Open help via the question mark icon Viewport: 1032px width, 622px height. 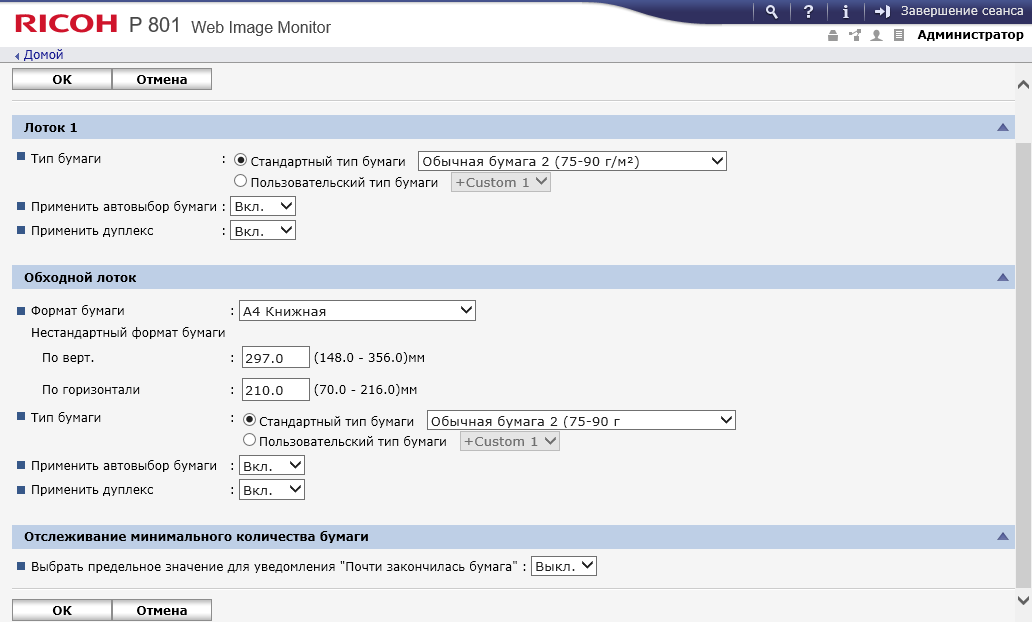click(808, 12)
